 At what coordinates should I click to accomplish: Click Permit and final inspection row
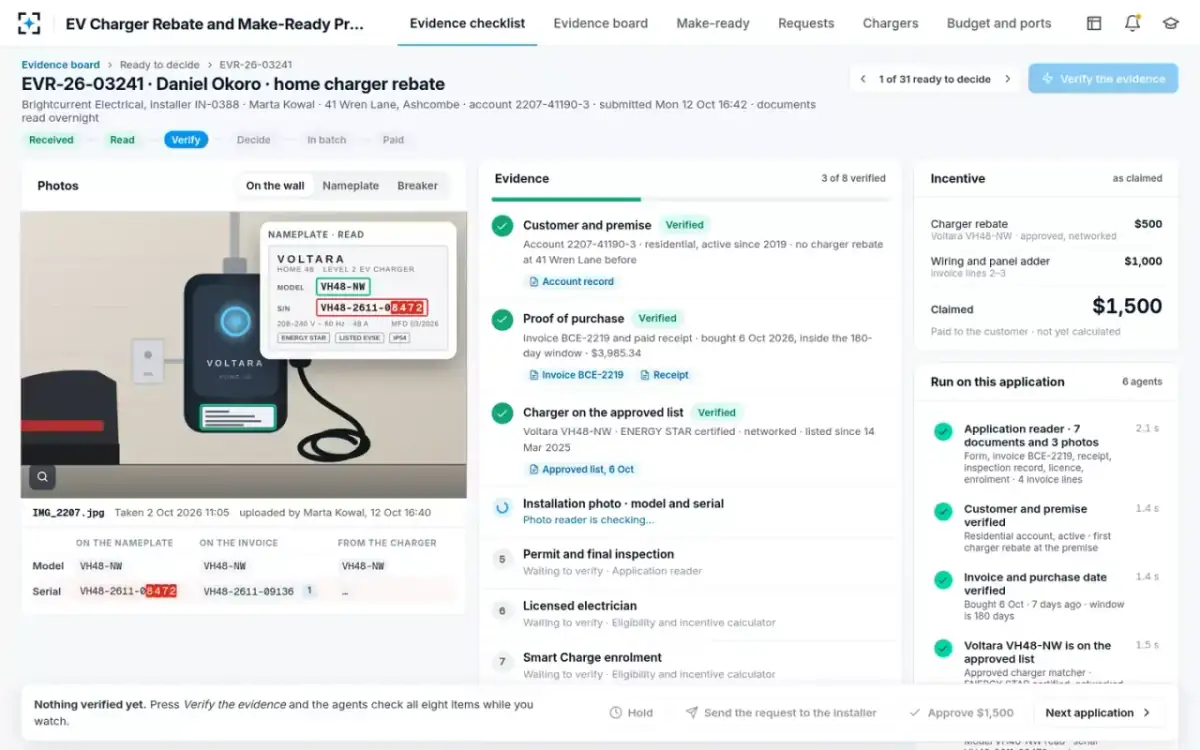pyautogui.click(x=690, y=561)
